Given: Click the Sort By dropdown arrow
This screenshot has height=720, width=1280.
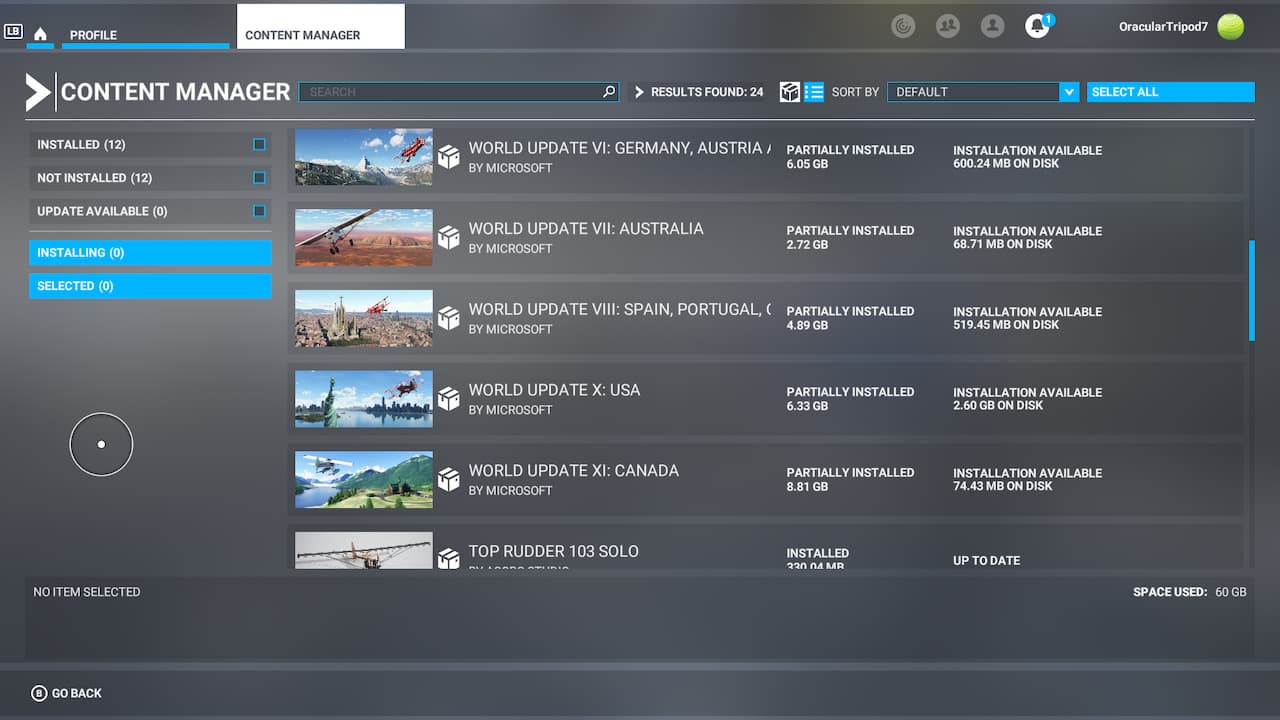Looking at the screenshot, I should pyautogui.click(x=1070, y=92).
